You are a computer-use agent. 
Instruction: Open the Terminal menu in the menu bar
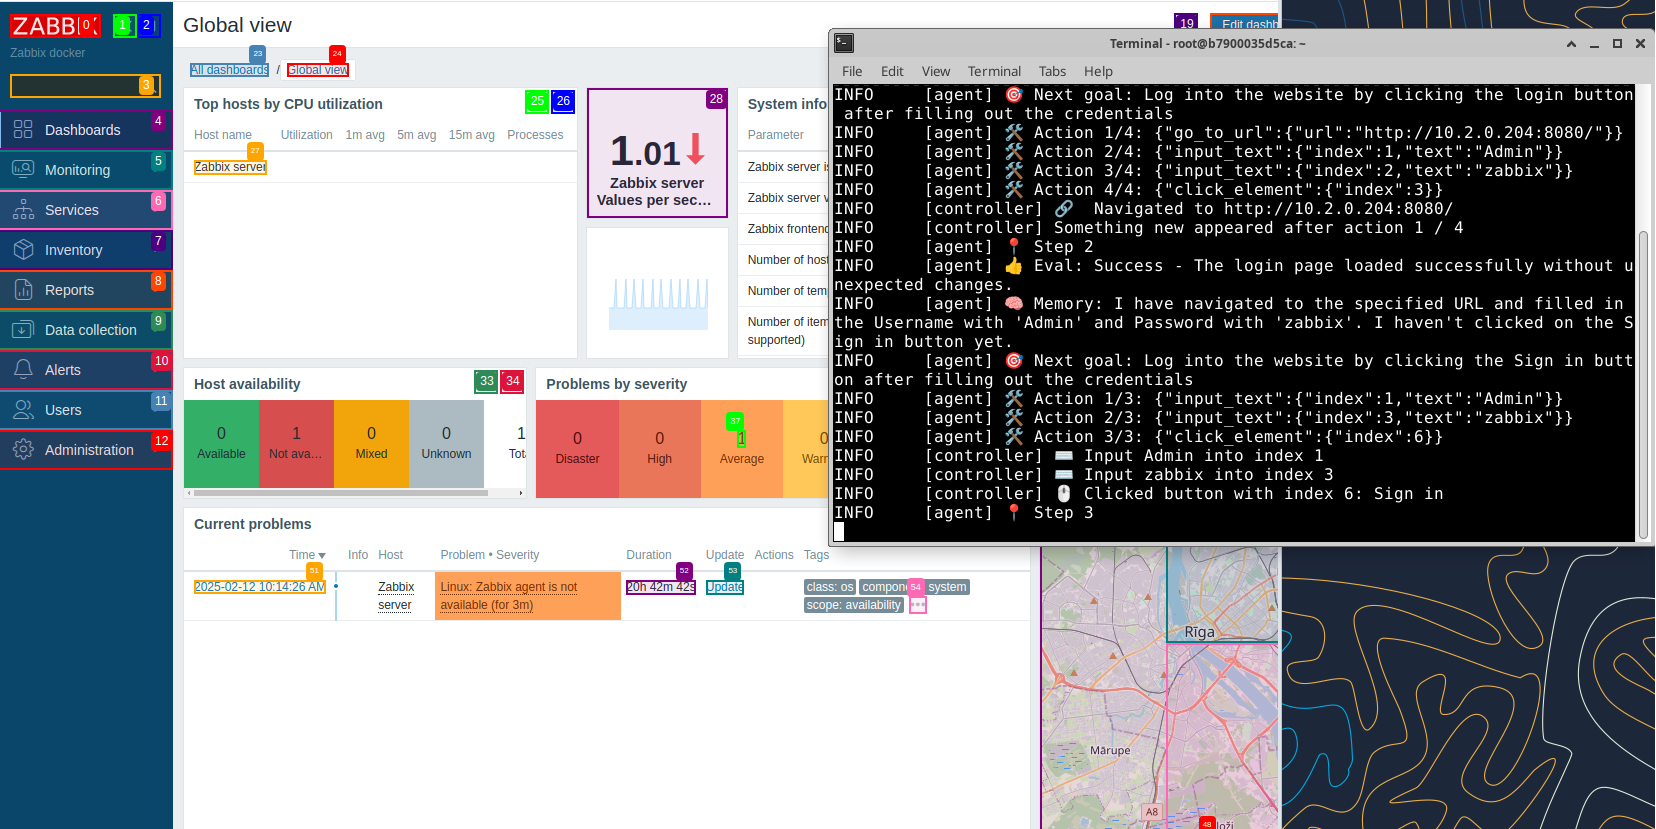pos(994,71)
